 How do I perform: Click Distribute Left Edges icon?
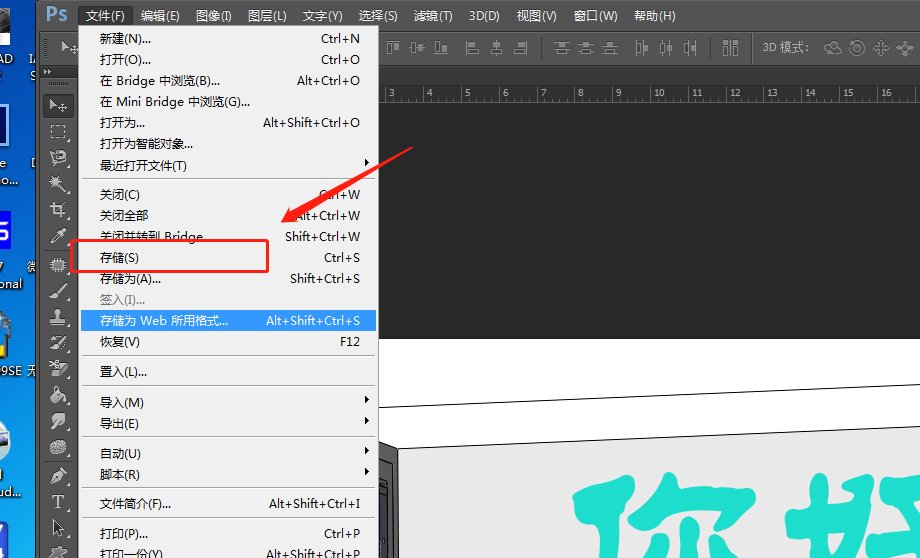pyautogui.click(x=641, y=48)
